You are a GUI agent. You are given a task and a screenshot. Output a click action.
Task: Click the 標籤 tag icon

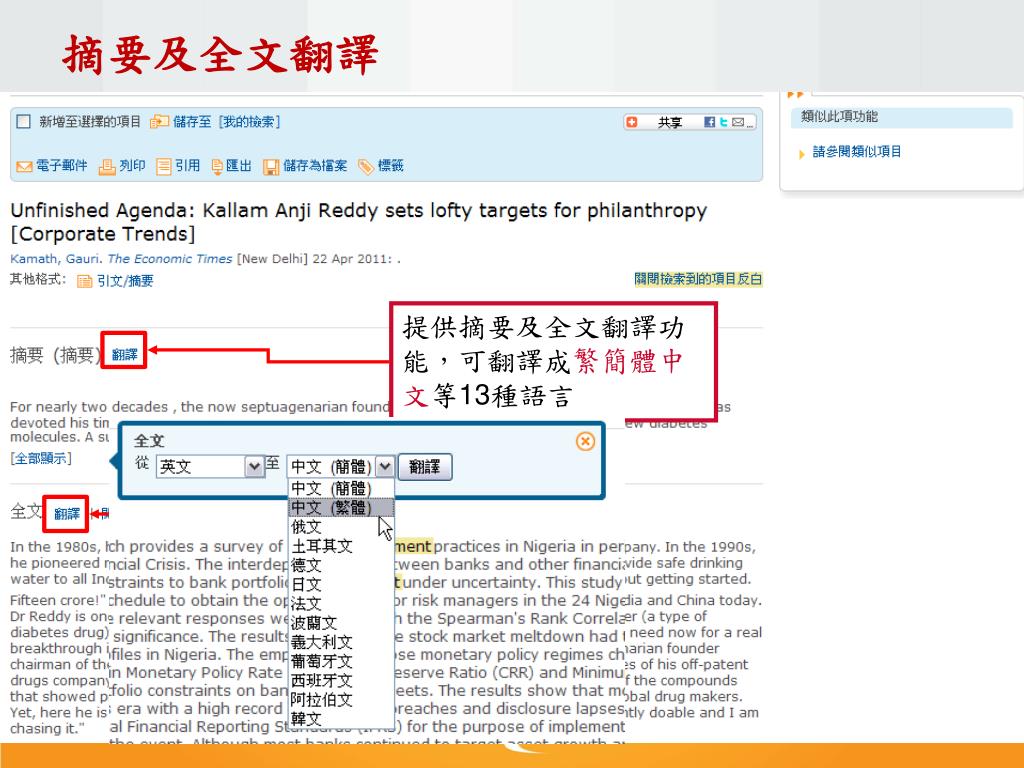click(366, 167)
